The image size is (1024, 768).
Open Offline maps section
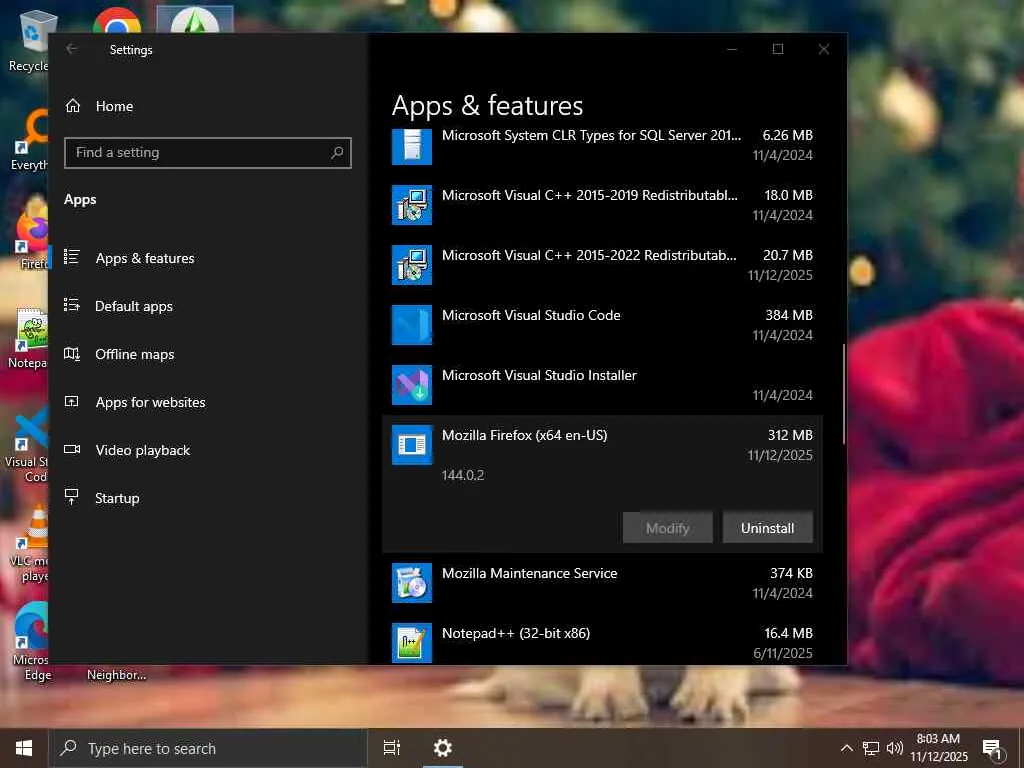click(208, 354)
